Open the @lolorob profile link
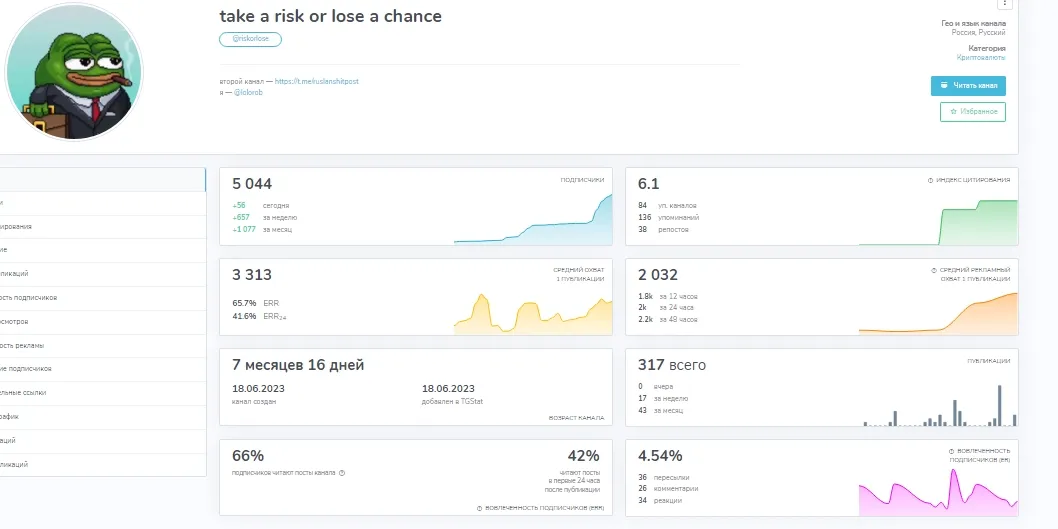1058x529 pixels. tap(248, 92)
